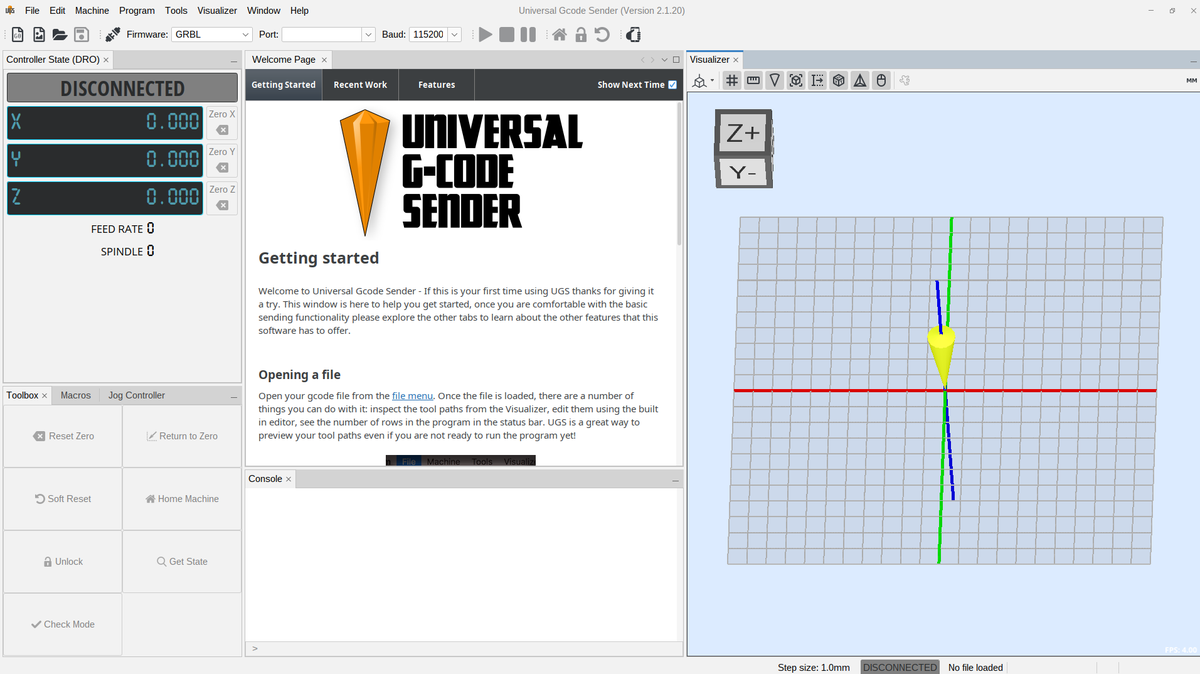Toggle the size ruler icon in Visualizer
Image resolution: width=1200 pixels, height=674 pixels.
pyautogui.click(x=753, y=80)
